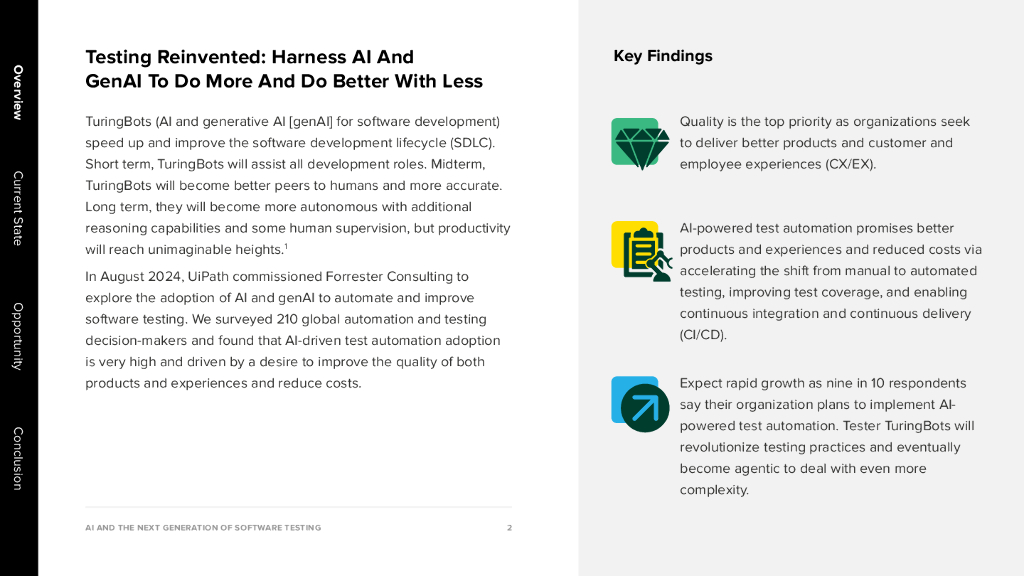Select the 'Key Findings' heading

(x=663, y=56)
